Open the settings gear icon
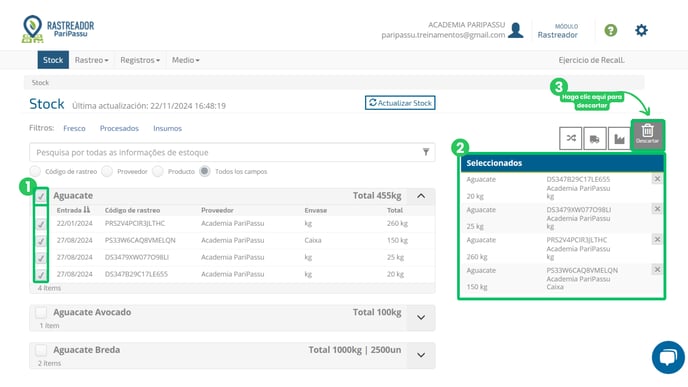Image resolution: width=688 pixels, height=387 pixels. pyautogui.click(x=641, y=30)
